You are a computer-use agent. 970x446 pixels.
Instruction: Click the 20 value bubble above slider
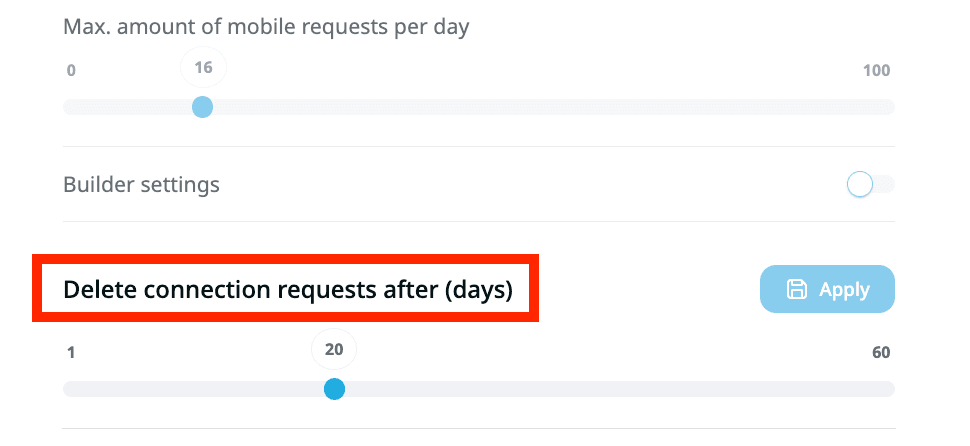334,350
